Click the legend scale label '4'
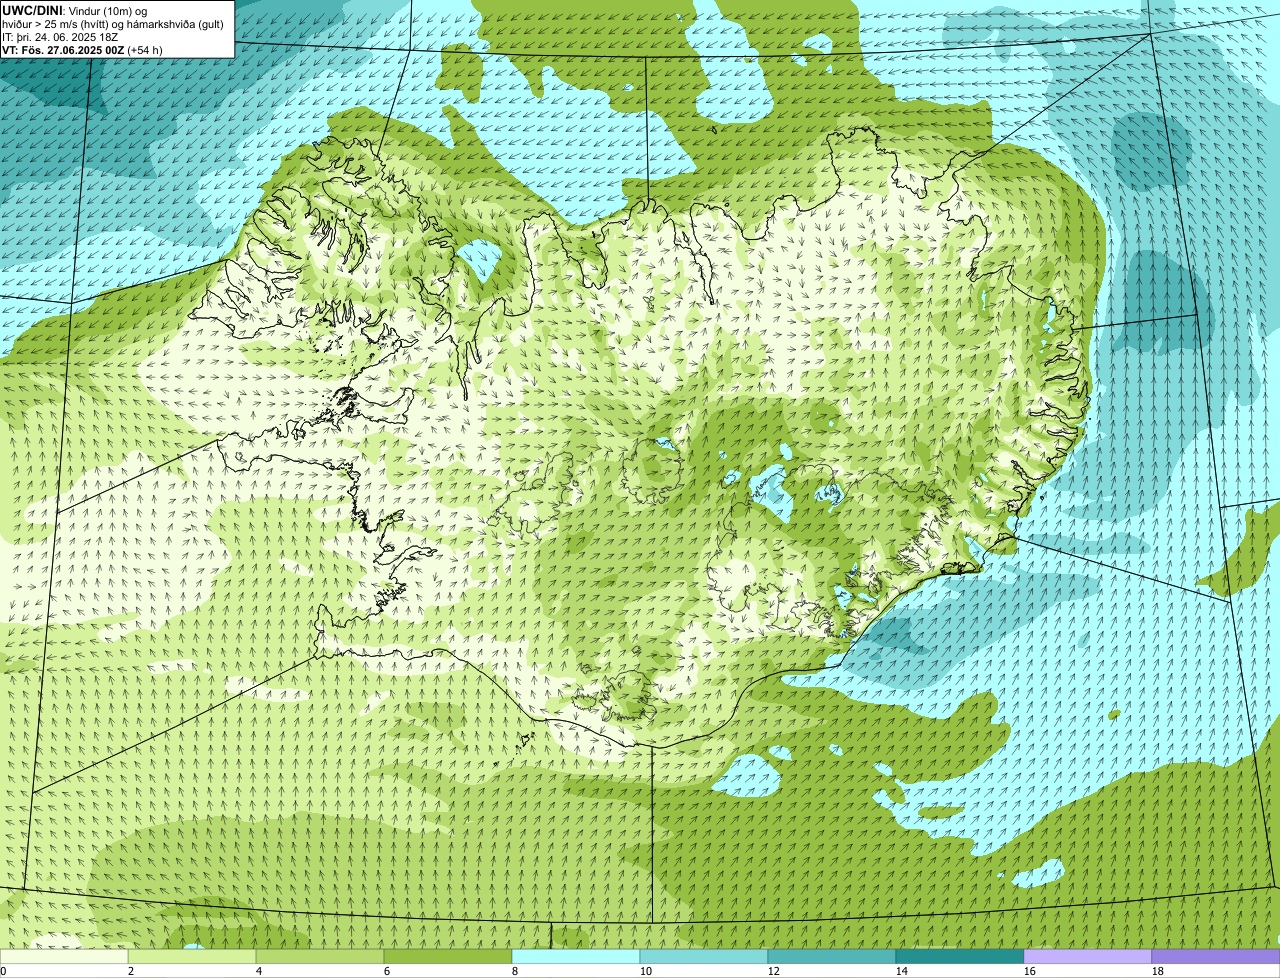This screenshot has width=1280, height=978. [x=259, y=971]
